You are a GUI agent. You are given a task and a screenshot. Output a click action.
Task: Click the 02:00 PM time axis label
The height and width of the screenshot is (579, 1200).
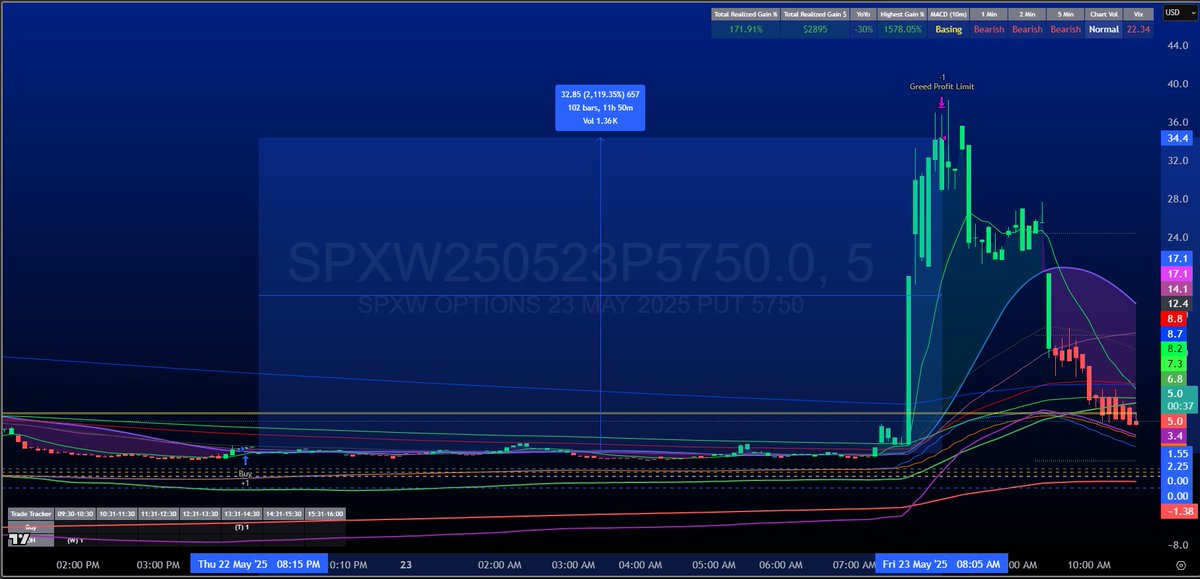78,565
